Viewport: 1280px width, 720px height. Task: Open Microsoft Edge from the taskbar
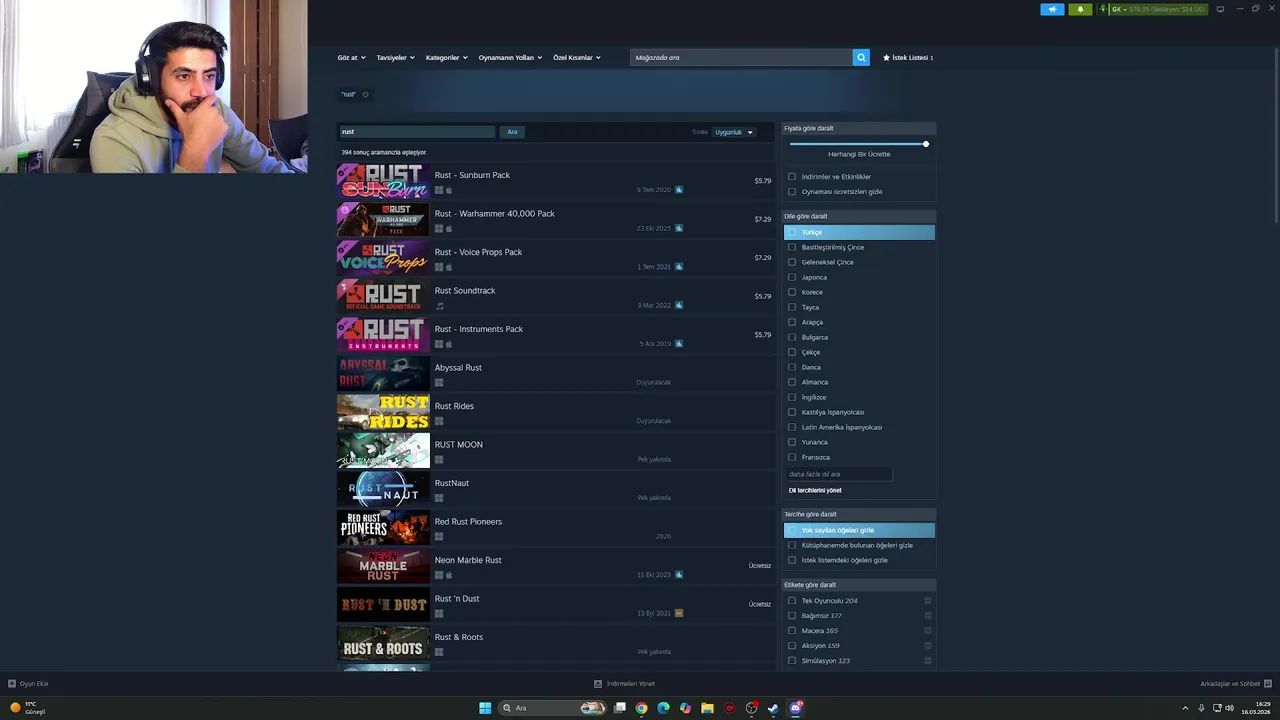tap(663, 708)
